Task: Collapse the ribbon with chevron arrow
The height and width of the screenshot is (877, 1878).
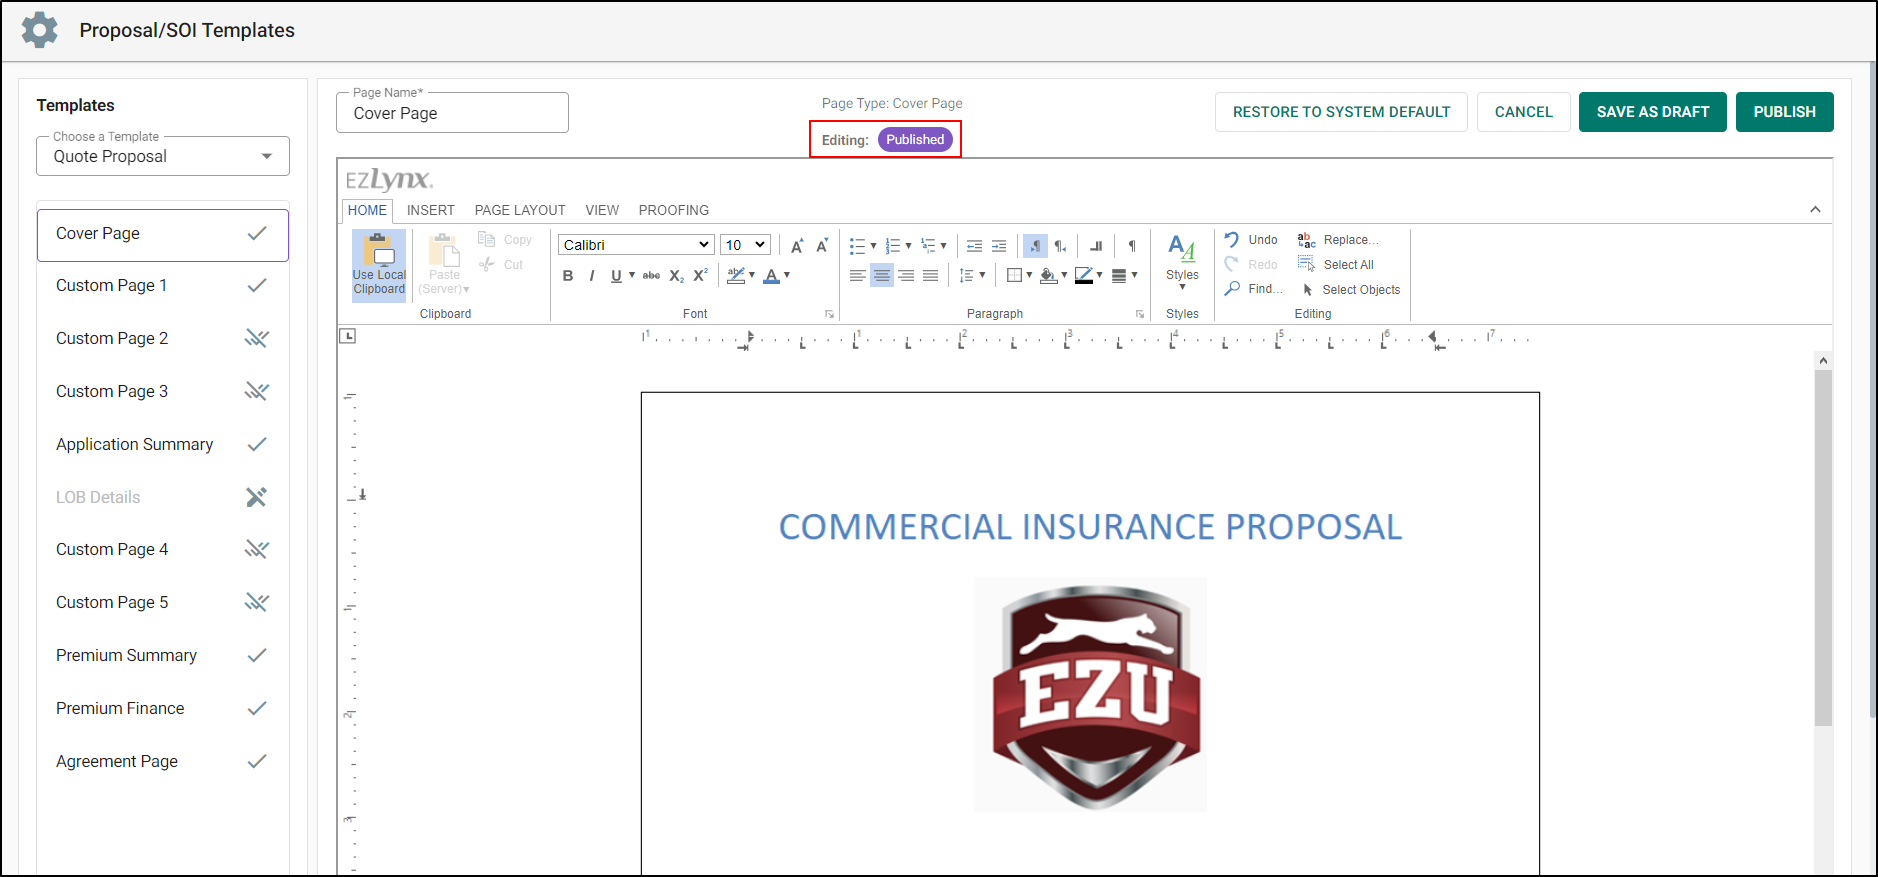Action: [x=1815, y=209]
